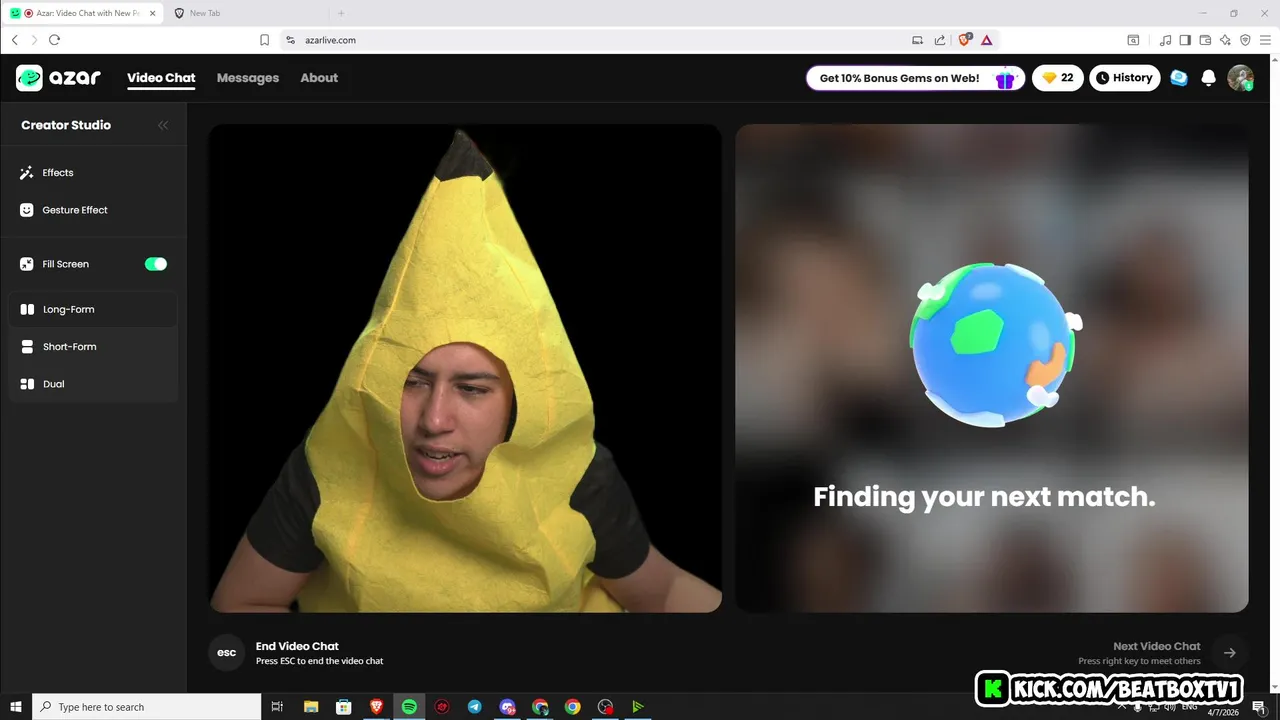Click the globe animation in match panel

tap(995, 344)
